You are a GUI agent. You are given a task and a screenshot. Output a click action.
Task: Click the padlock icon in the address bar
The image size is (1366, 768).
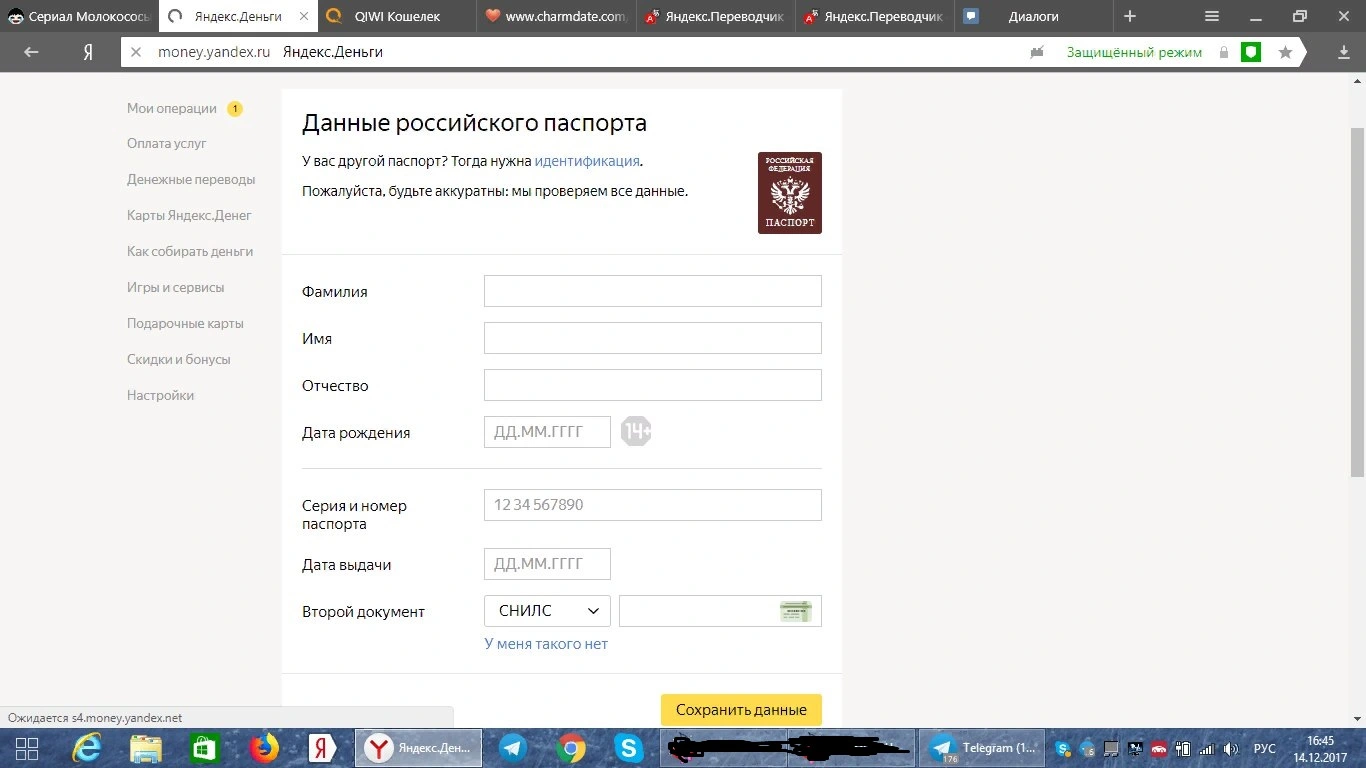(1223, 52)
